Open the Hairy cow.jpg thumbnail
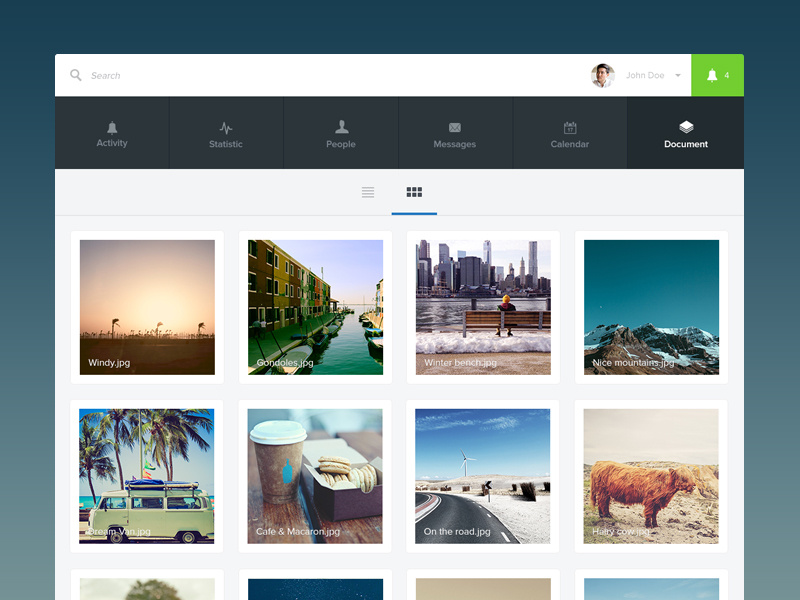 (x=651, y=476)
